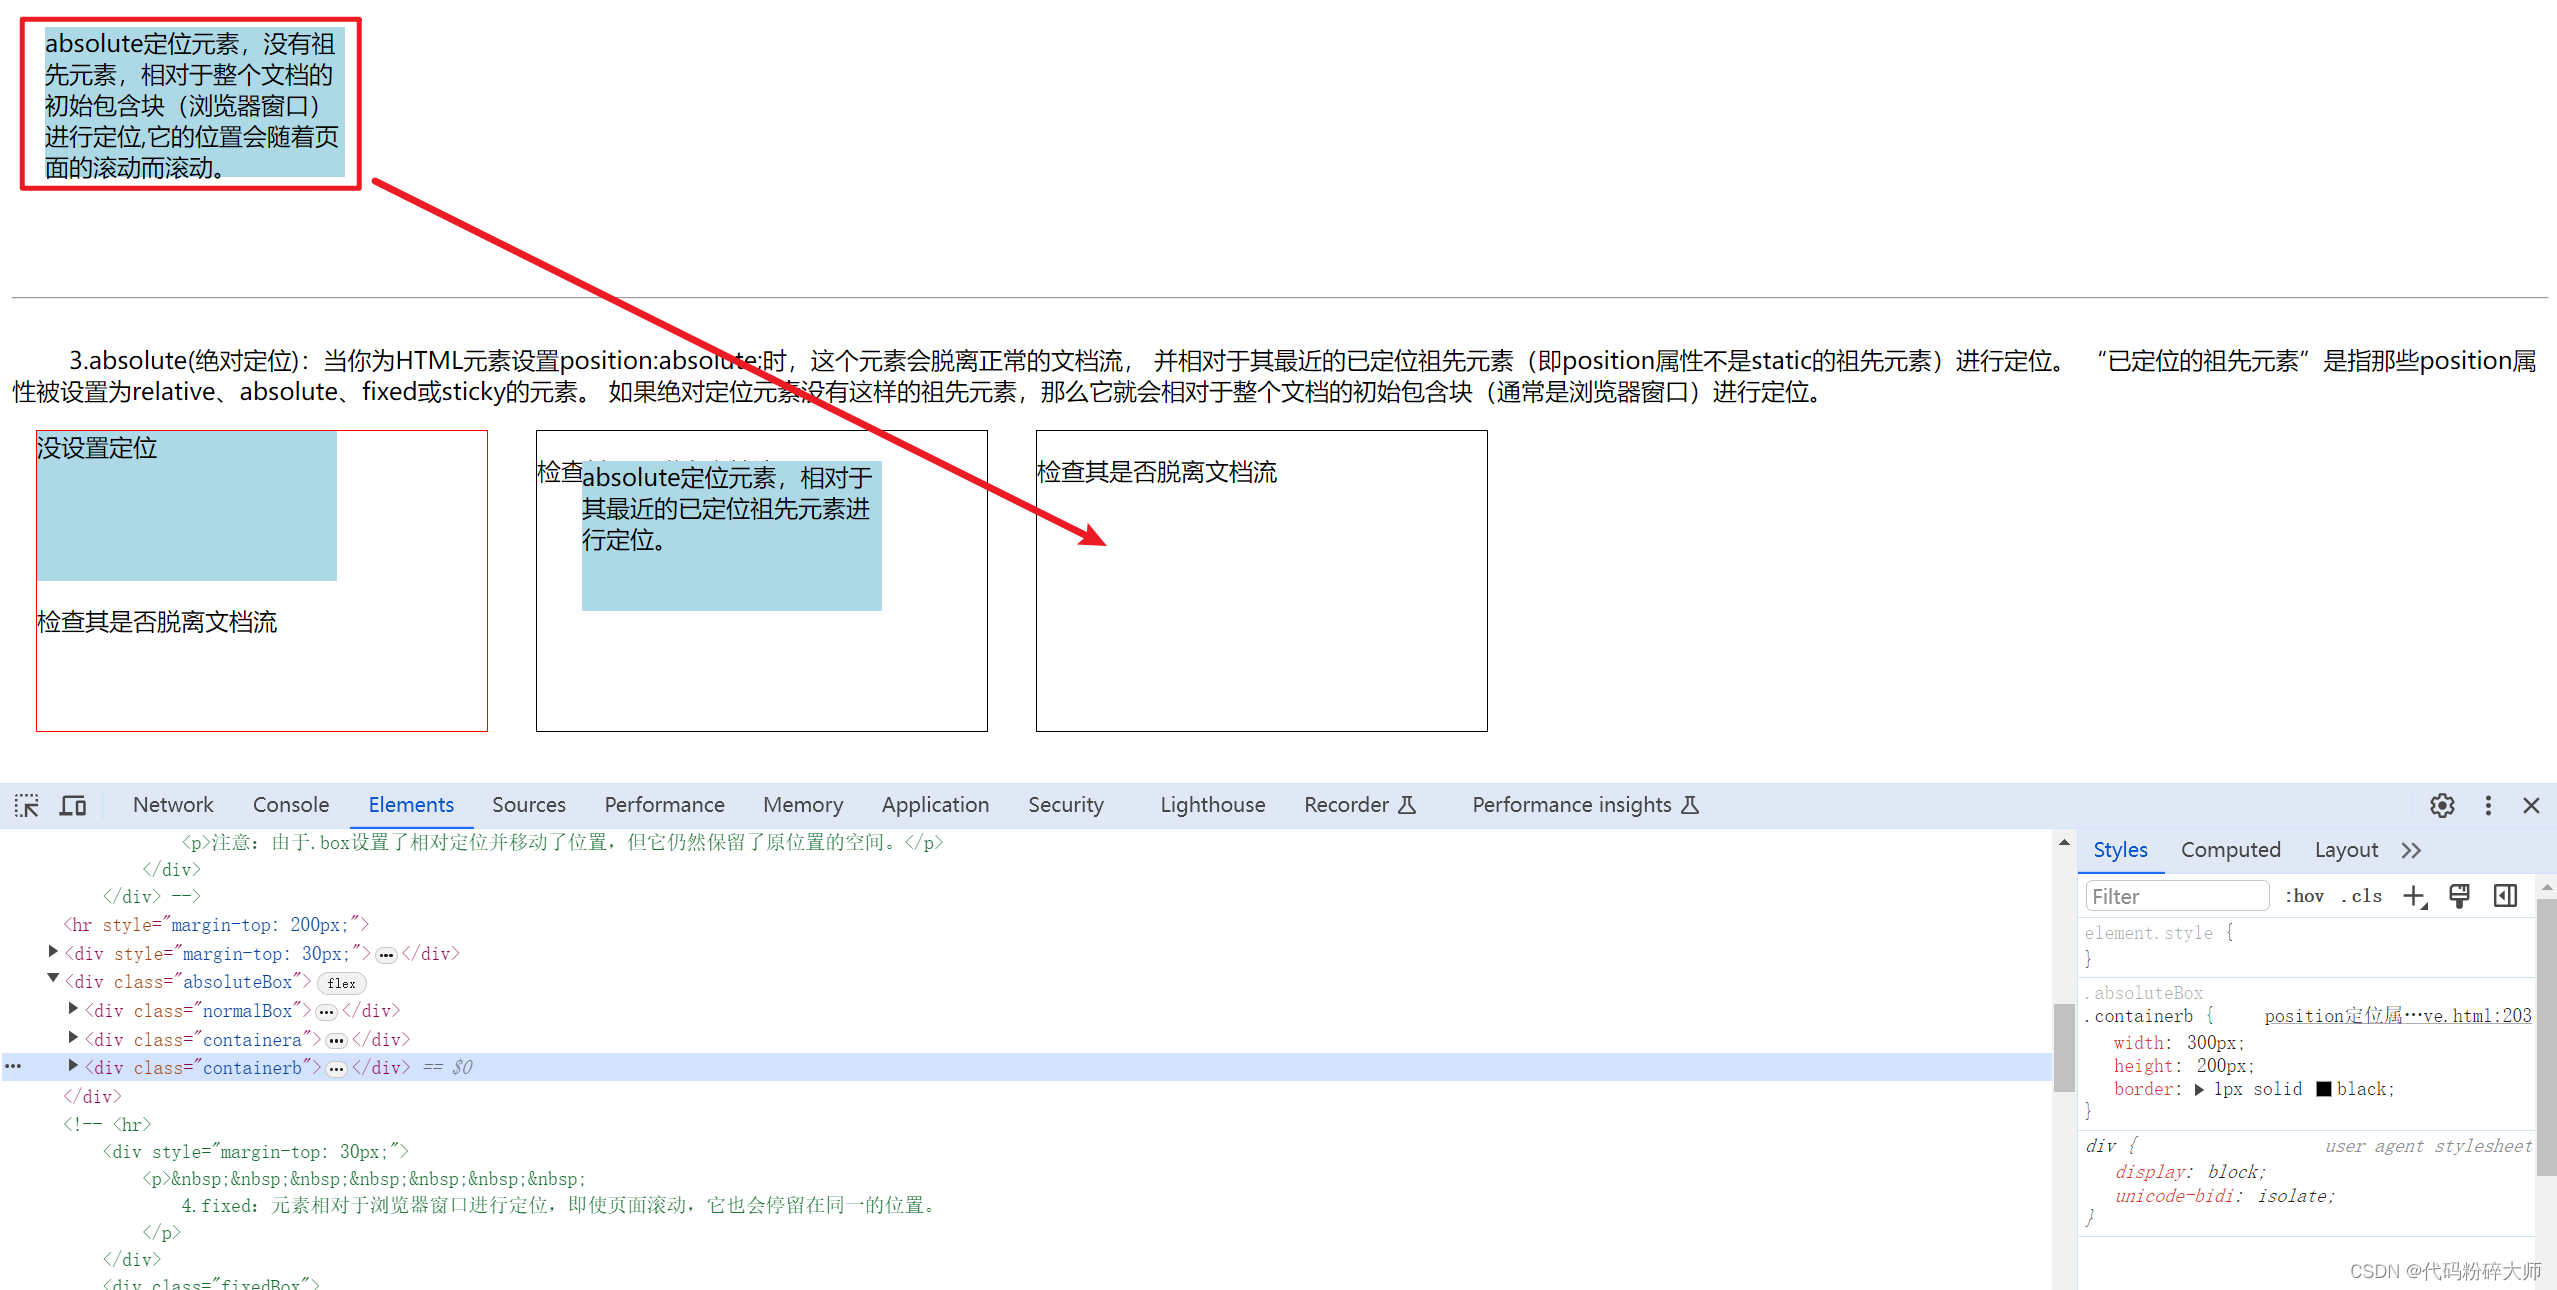Image resolution: width=2557 pixels, height=1290 pixels.
Task: Collapse the absoluteBox div node
Action: coord(53,980)
